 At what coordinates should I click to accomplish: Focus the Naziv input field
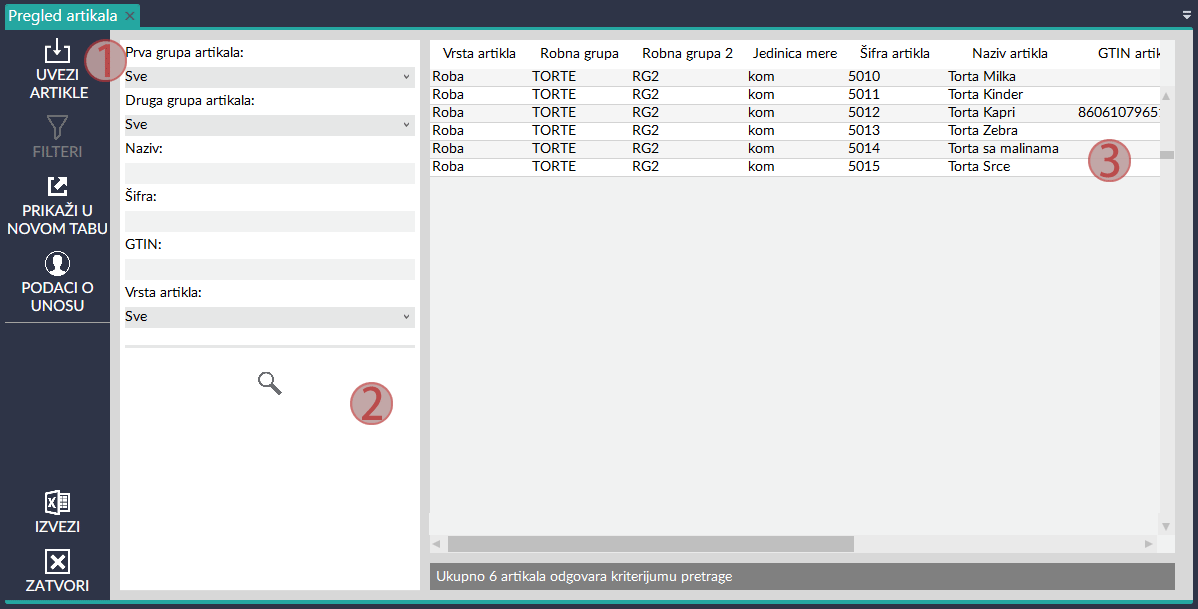point(270,173)
